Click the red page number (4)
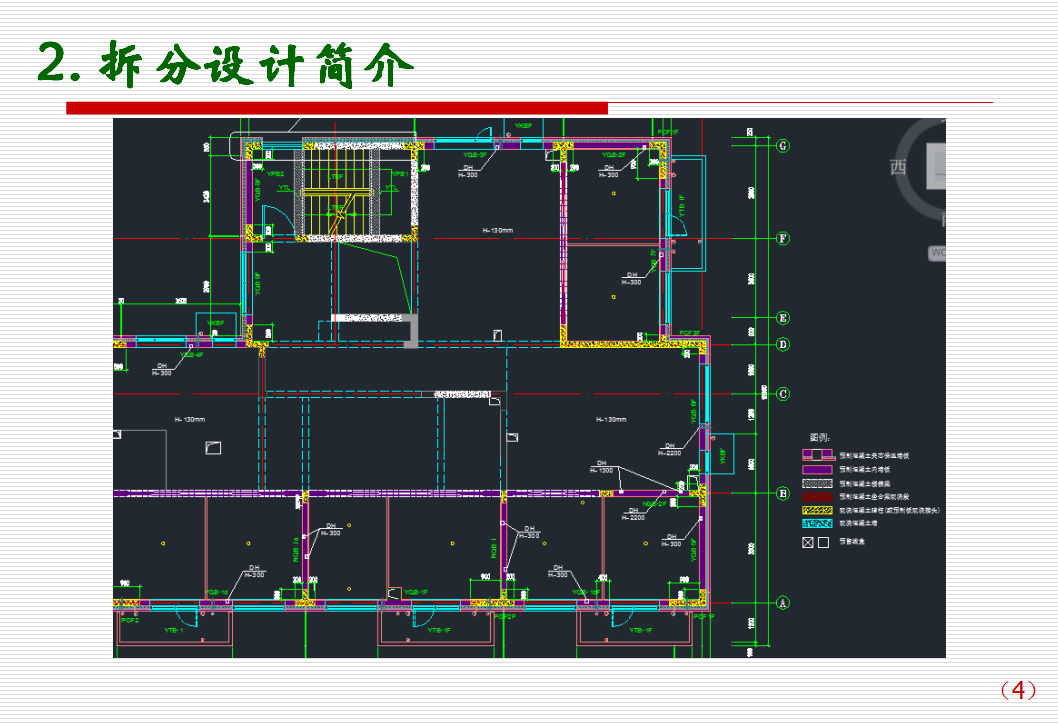 click(1018, 690)
